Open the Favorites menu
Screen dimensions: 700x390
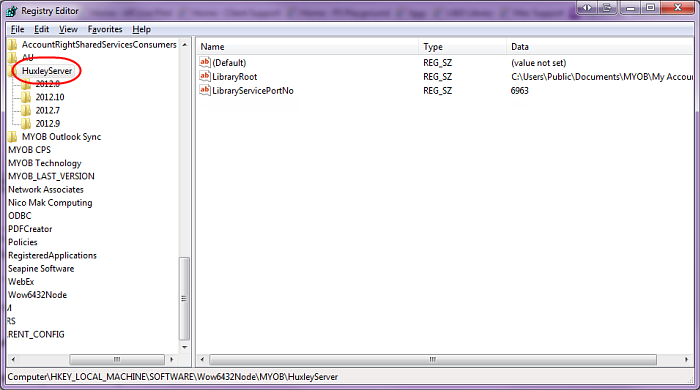coord(105,29)
